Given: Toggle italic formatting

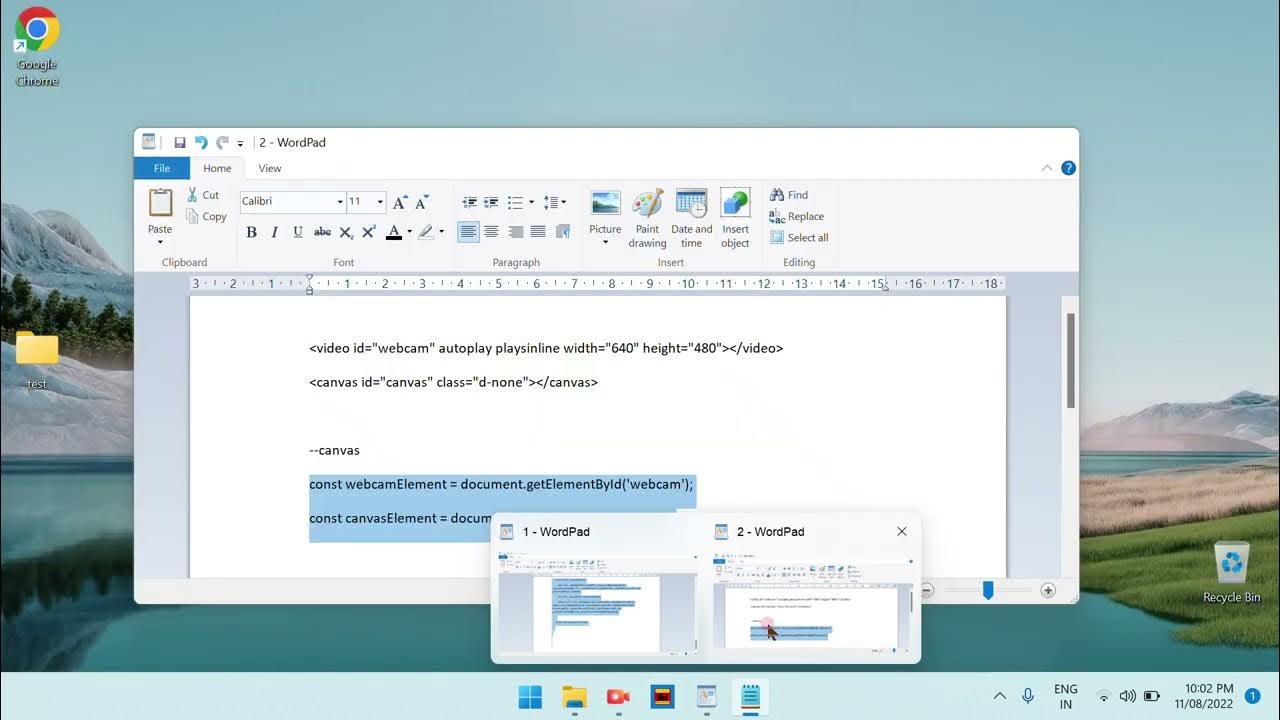Looking at the screenshot, I should coord(275,232).
